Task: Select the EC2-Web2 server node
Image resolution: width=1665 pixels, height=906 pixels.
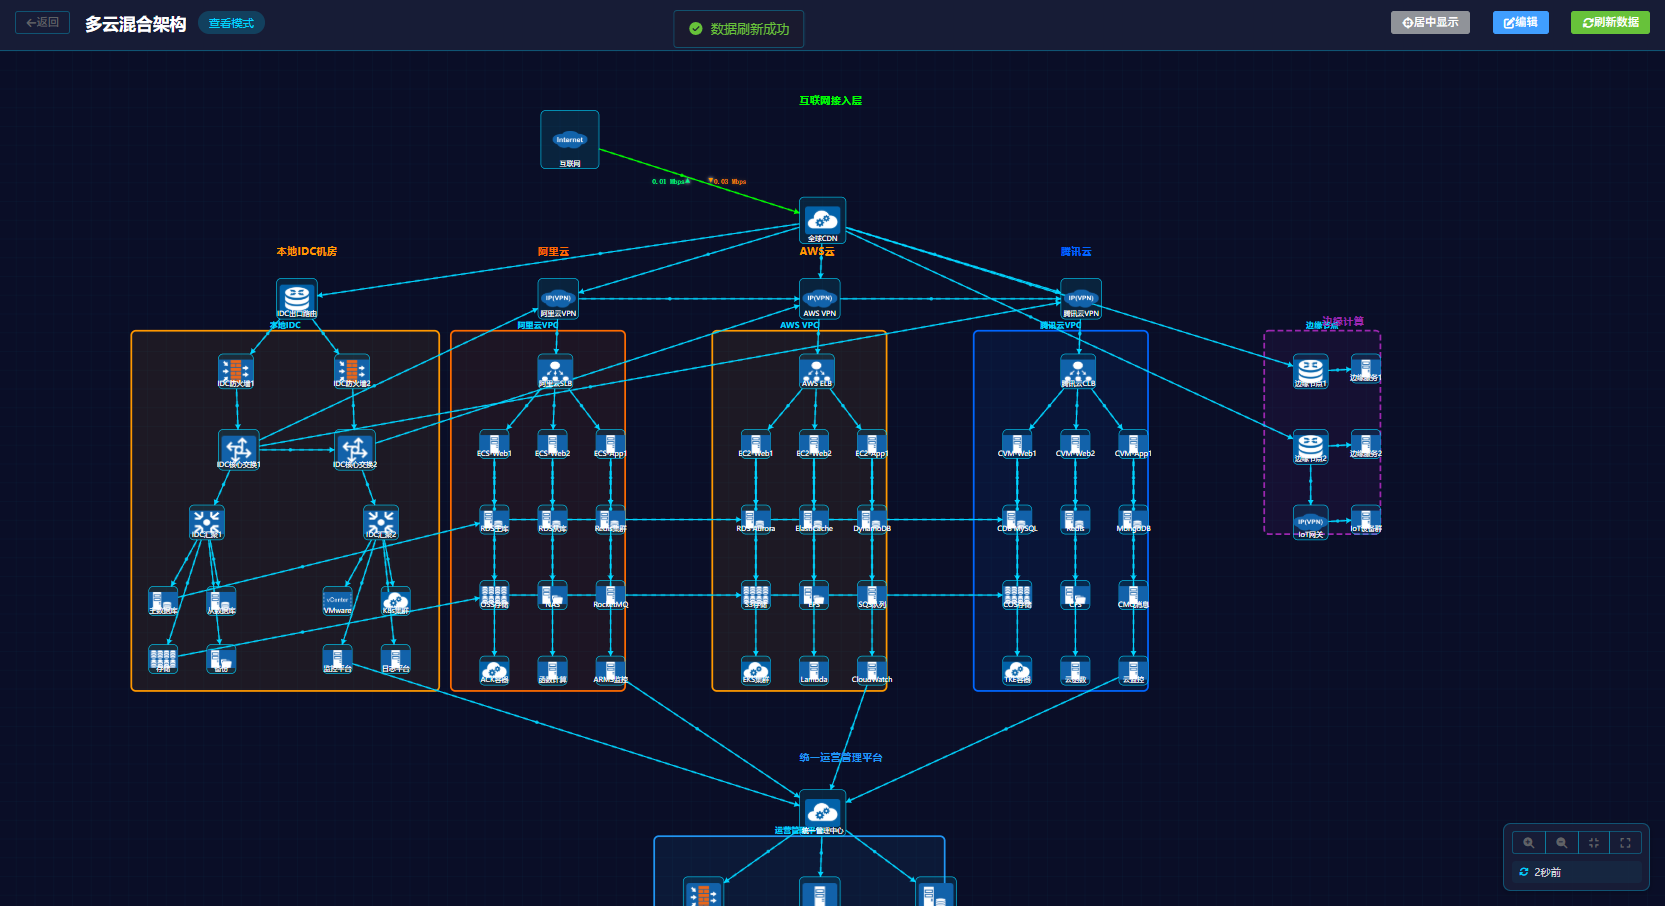Action: pos(814,444)
